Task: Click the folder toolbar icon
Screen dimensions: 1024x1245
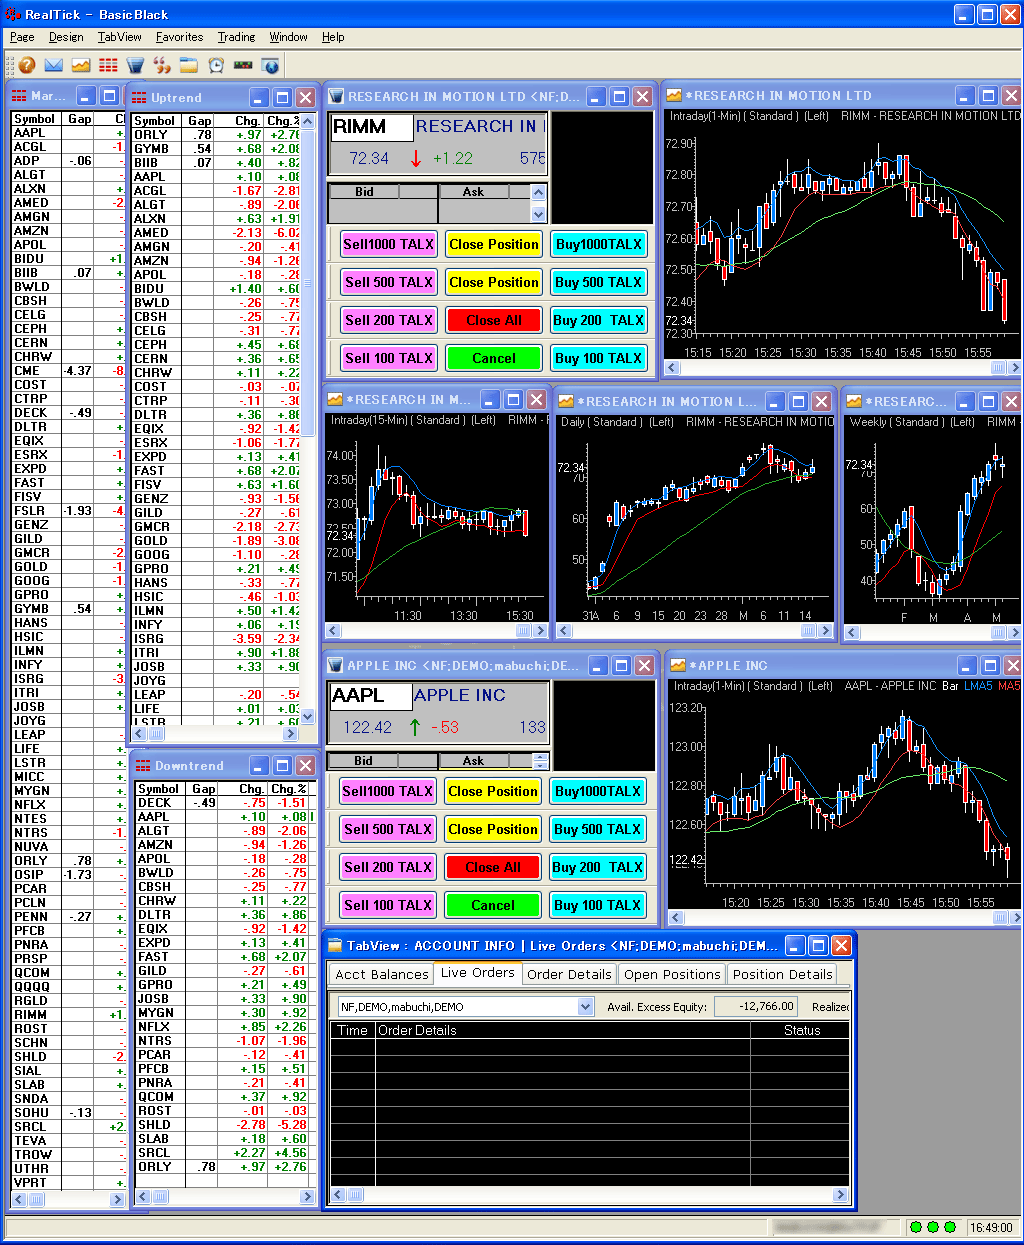Action: coord(189,65)
